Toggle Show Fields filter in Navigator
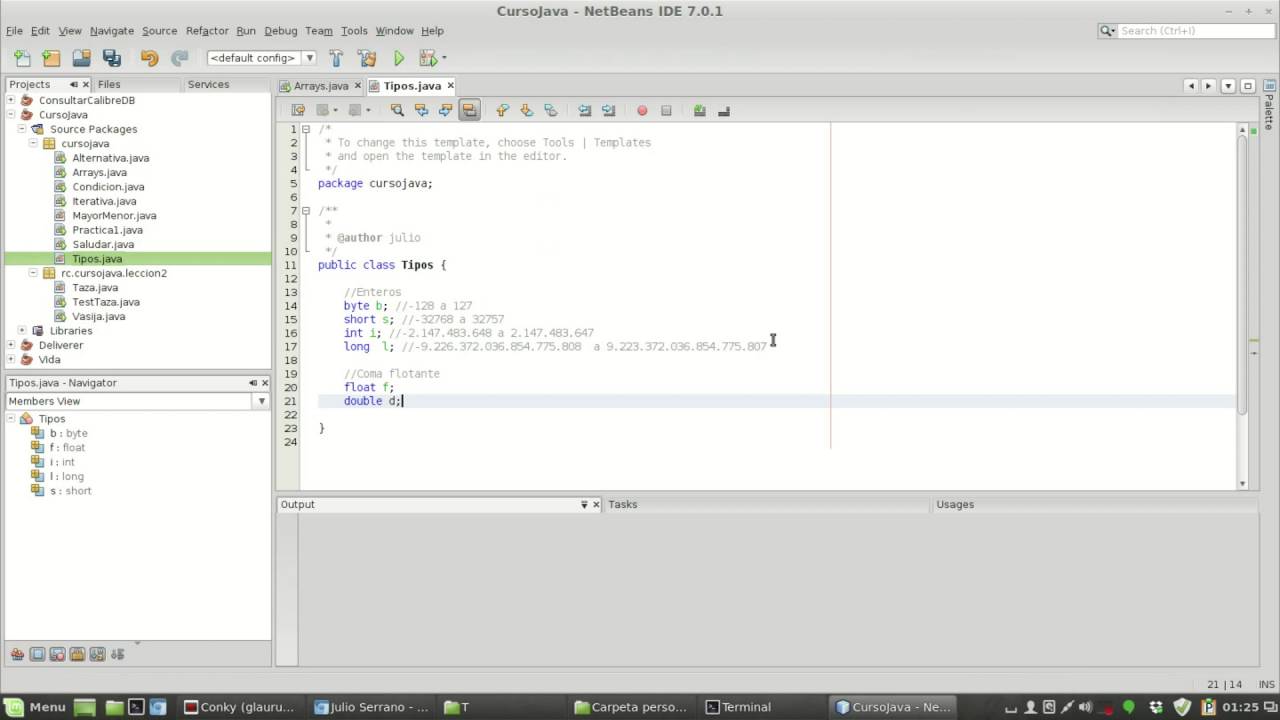Image resolution: width=1280 pixels, height=720 pixels. 37,654
